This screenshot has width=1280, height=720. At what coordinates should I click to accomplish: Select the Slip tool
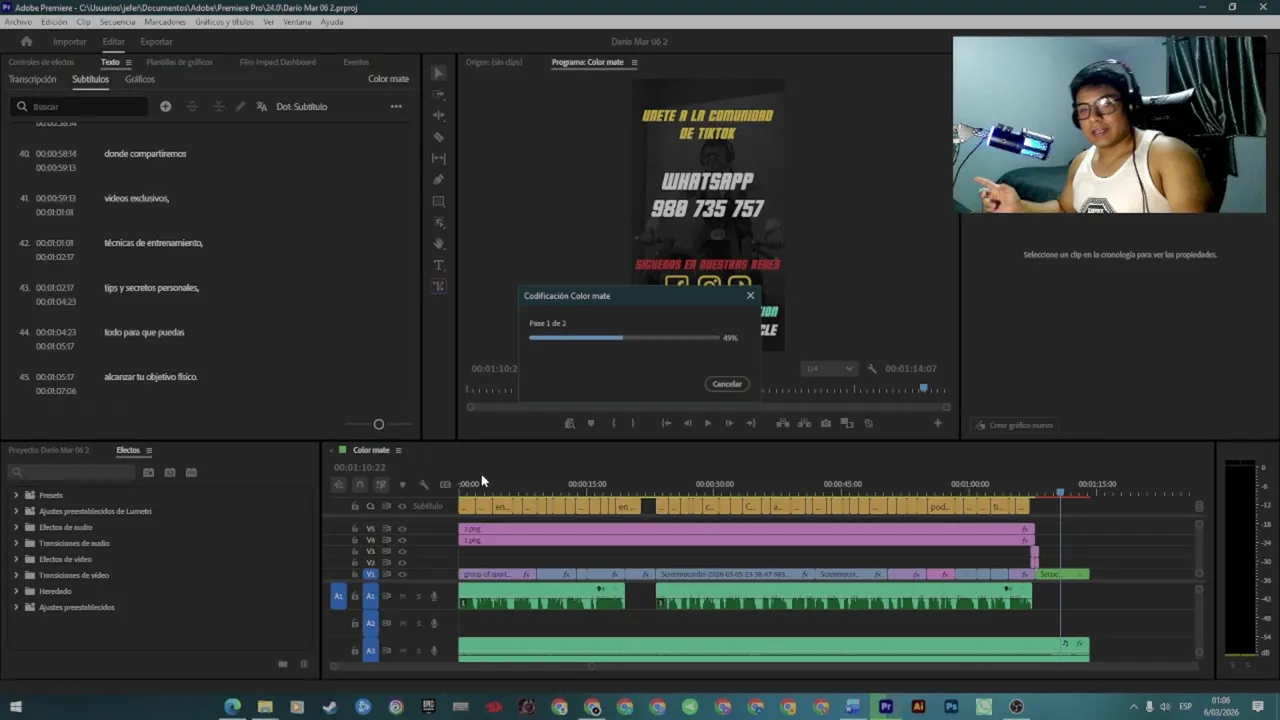click(438, 158)
